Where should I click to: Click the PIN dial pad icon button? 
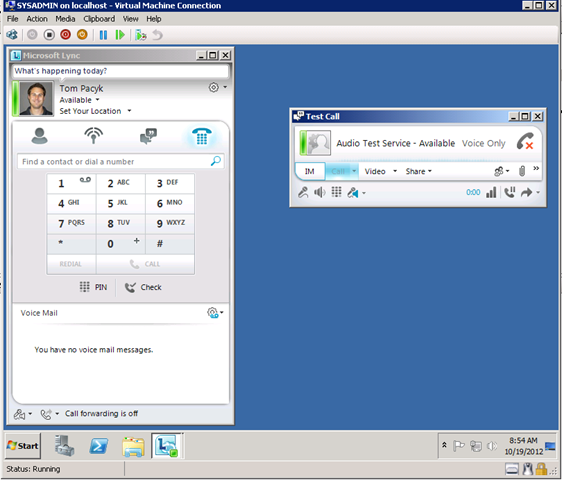point(93,287)
